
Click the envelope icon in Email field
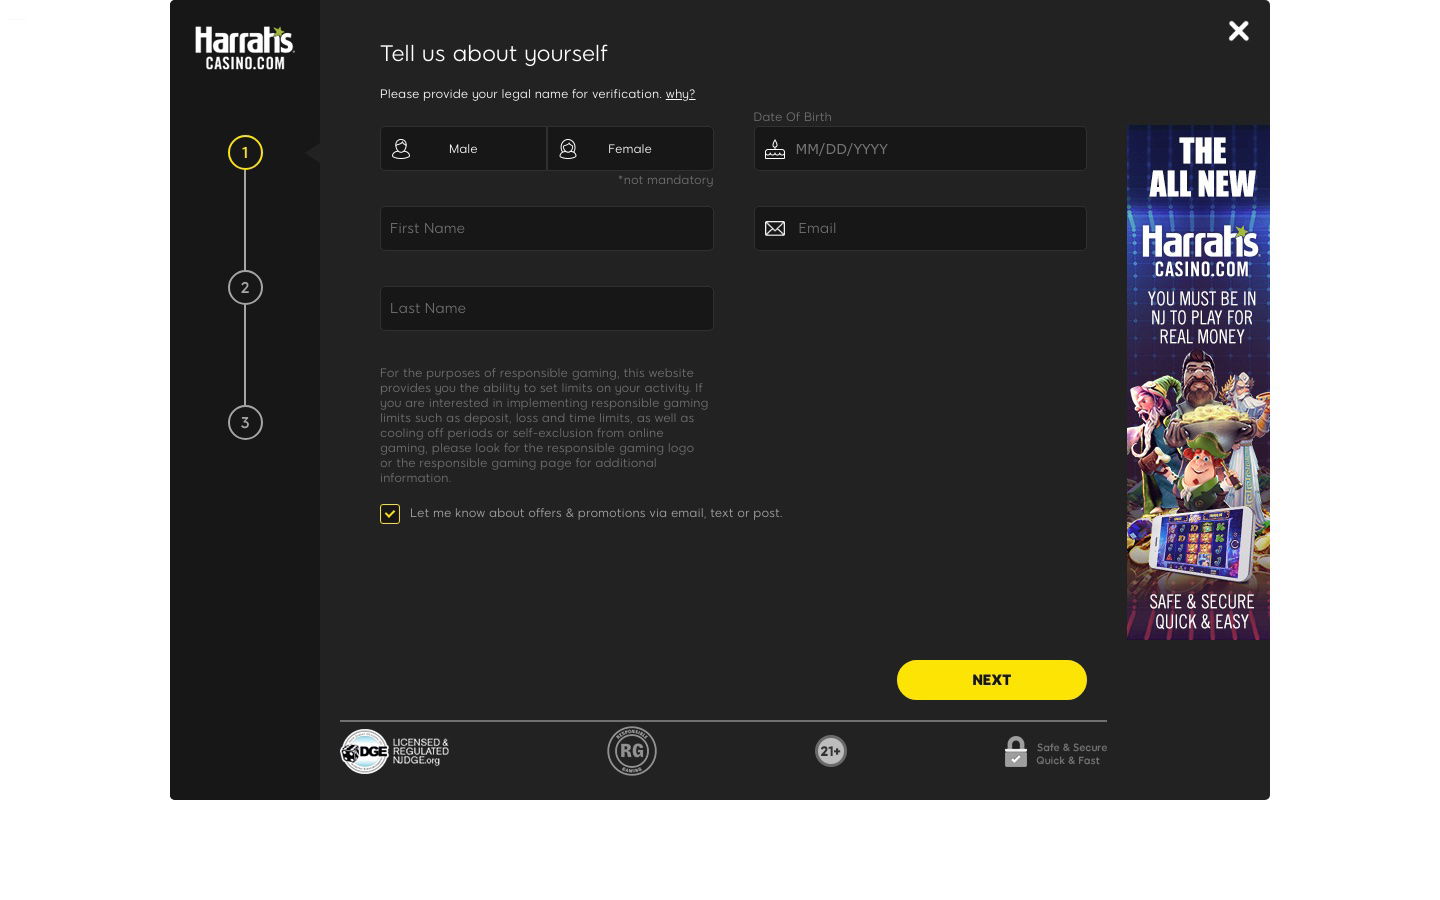coord(775,228)
